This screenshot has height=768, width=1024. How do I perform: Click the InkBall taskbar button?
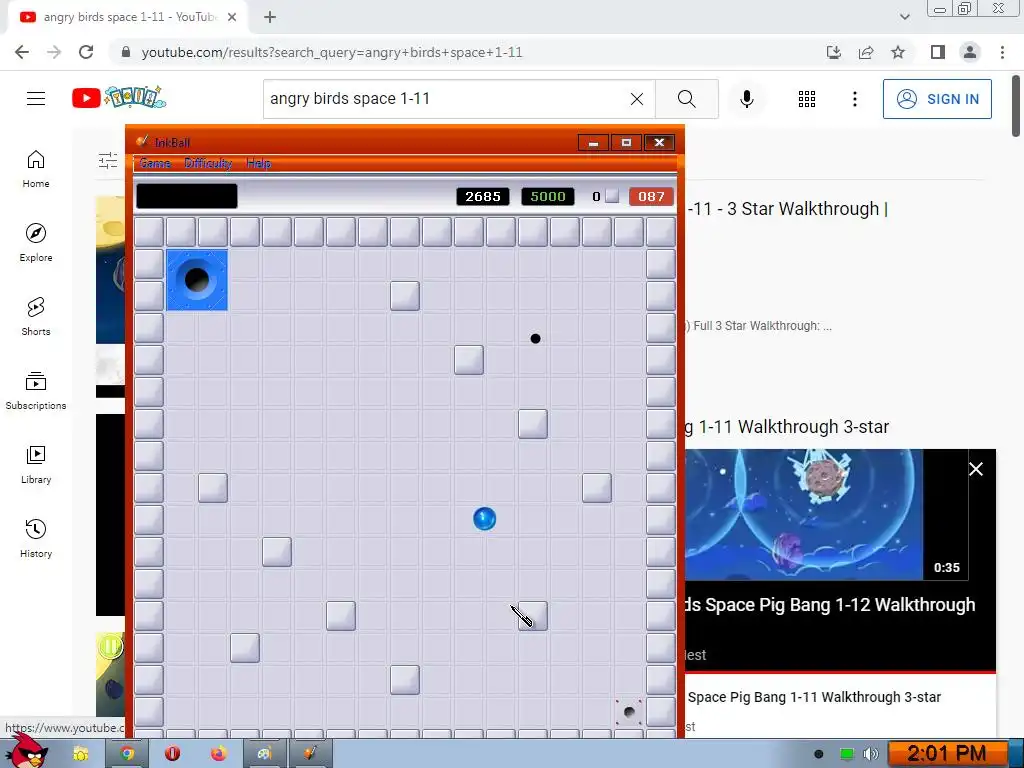(x=310, y=754)
